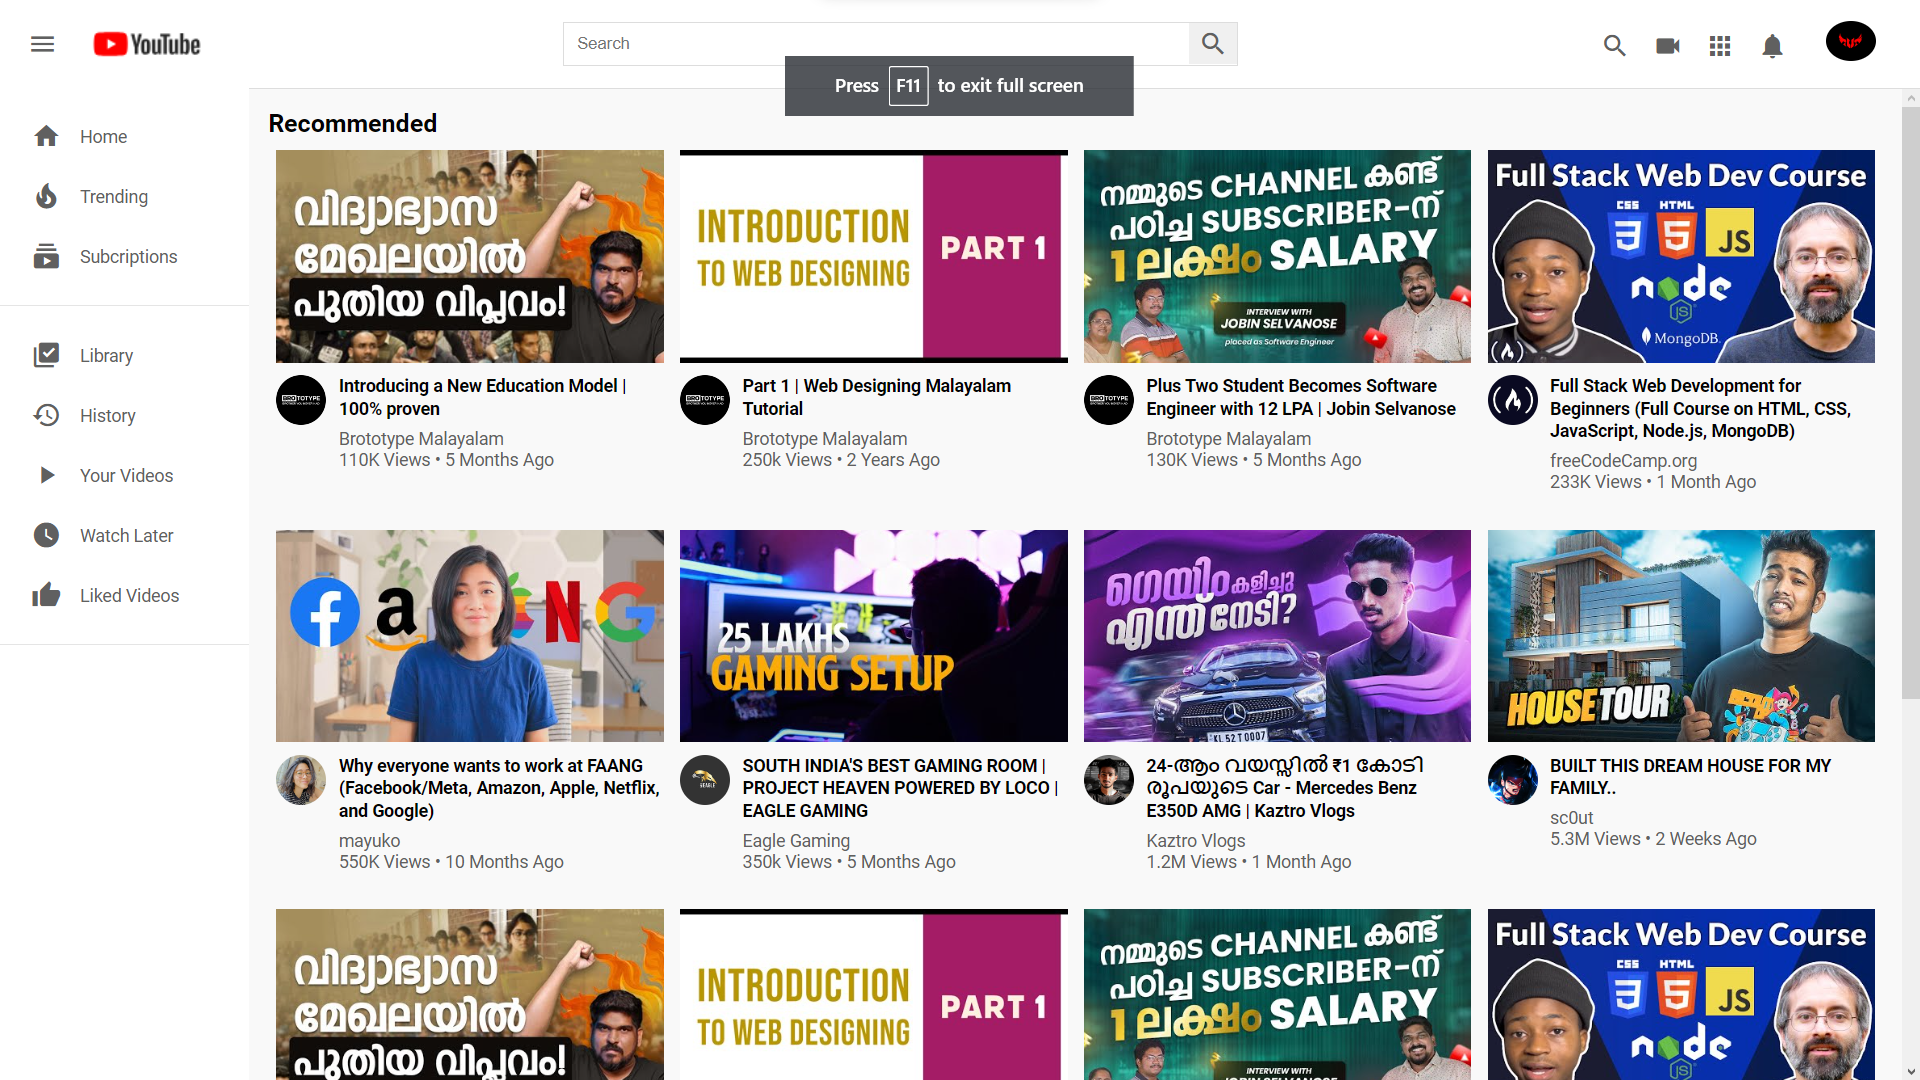1920x1080 pixels.
Task: Play the 1 Lakh Salary thumbnail, first row
Action: 1277,256
